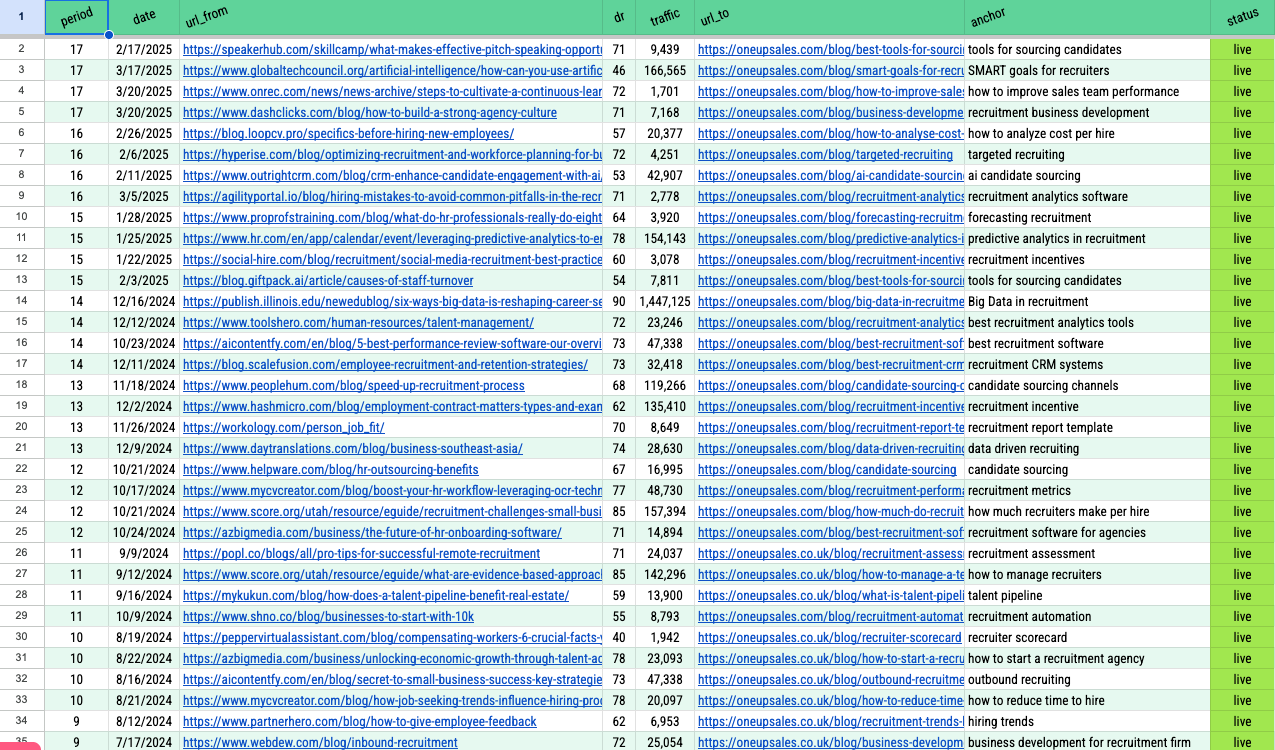Select the url_from column header
Image resolution: width=1275 pixels, height=750 pixels.
pyautogui.click(x=391, y=19)
